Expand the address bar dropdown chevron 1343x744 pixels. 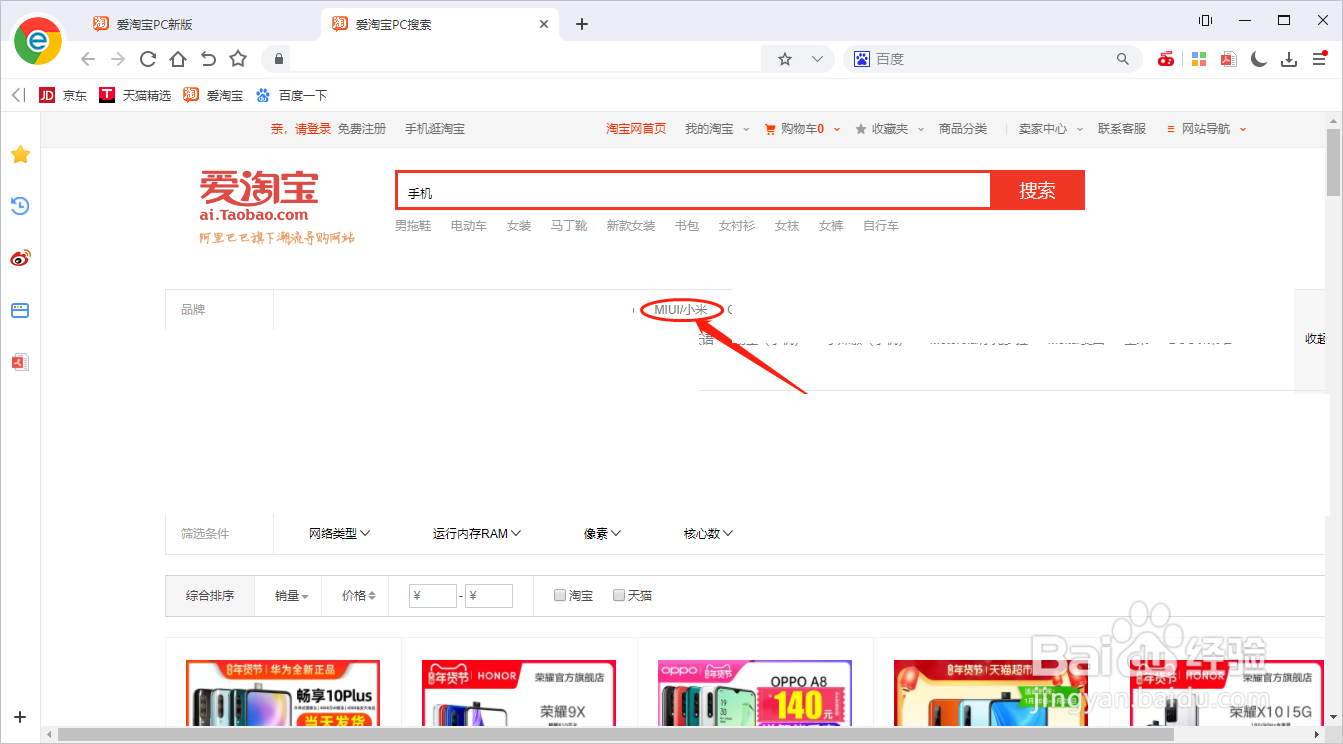(817, 59)
